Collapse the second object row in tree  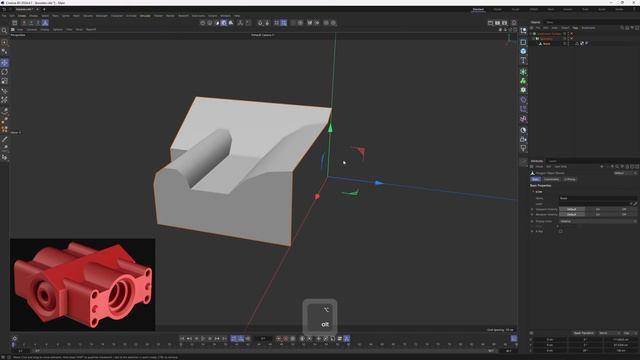(534, 38)
